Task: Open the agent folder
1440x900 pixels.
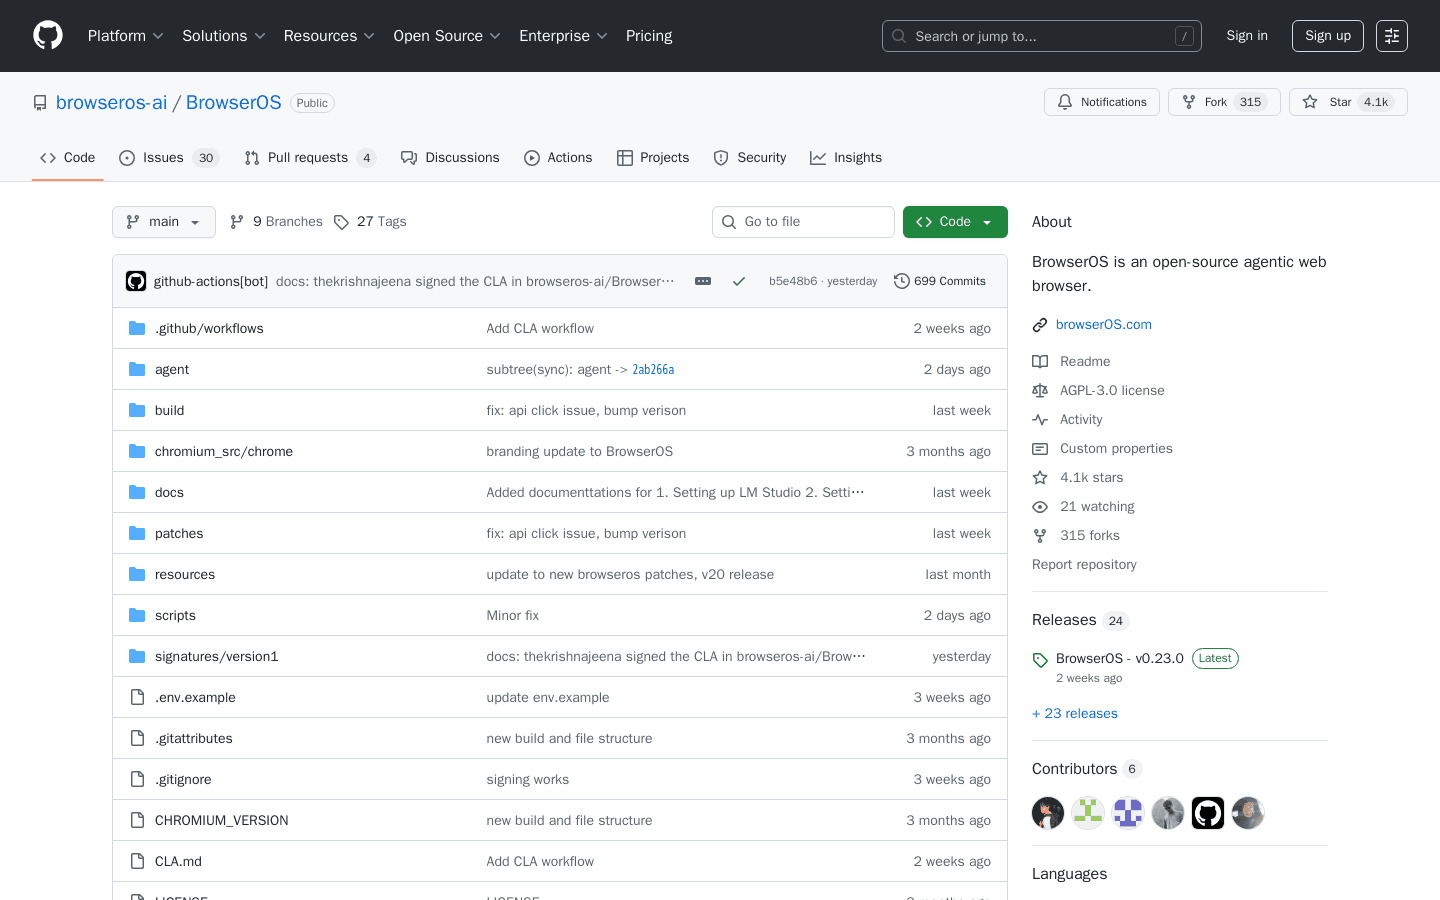Action: pos(172,369)
